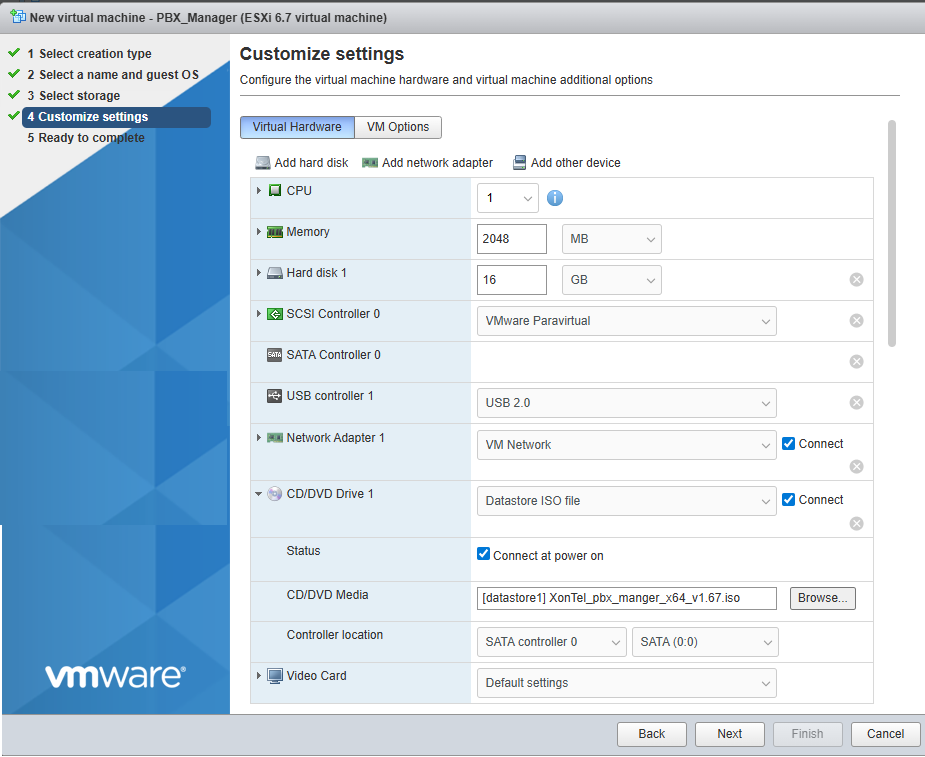Click the Add network adapter icon
The height and width of the screenshot is (757, 925).
[x=370, y=163]
